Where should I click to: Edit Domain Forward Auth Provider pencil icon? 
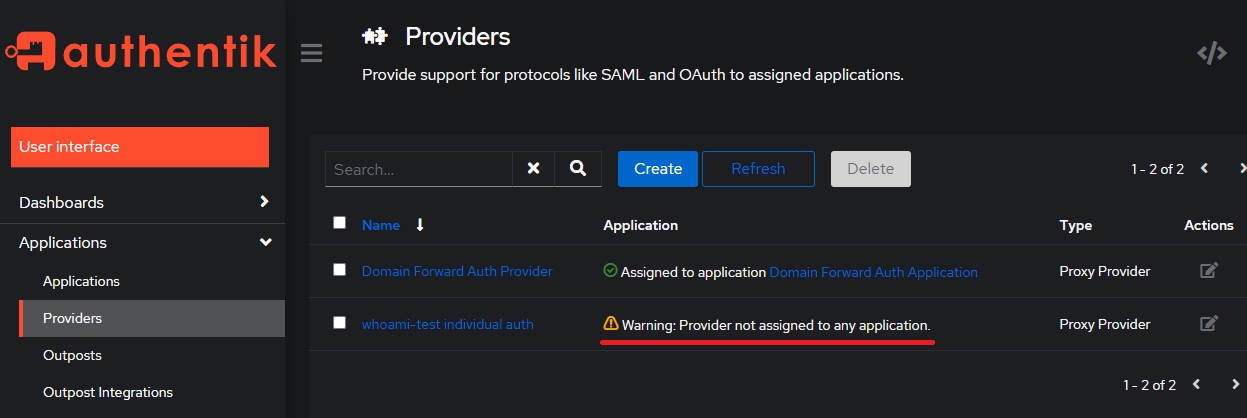coord(1209,270)
